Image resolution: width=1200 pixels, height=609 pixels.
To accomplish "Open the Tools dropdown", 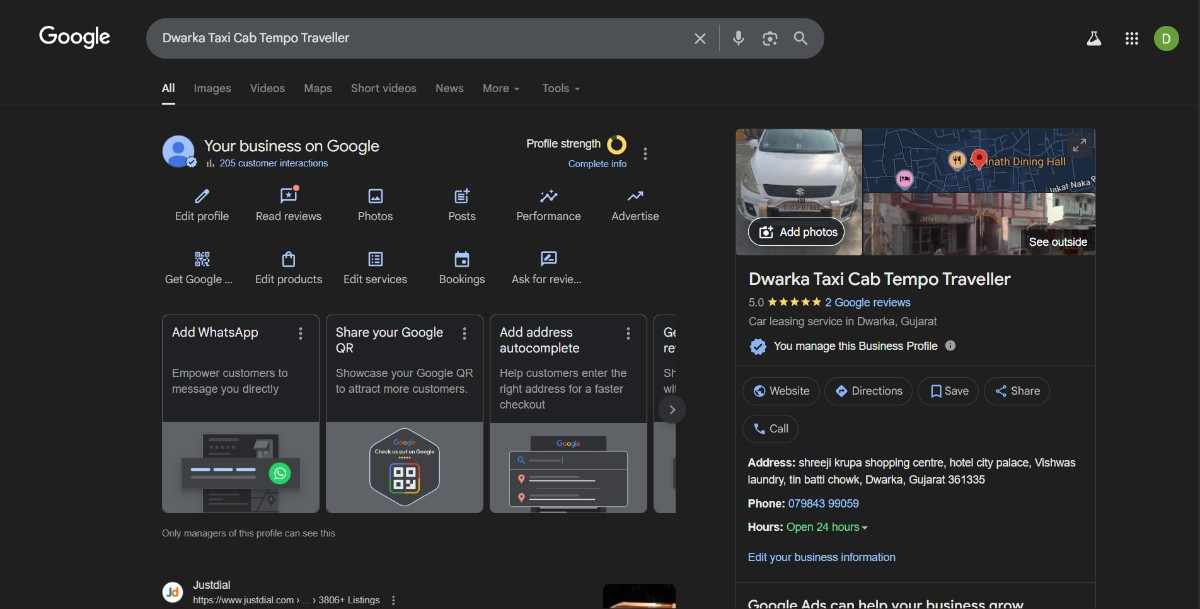I will [560, 88].
